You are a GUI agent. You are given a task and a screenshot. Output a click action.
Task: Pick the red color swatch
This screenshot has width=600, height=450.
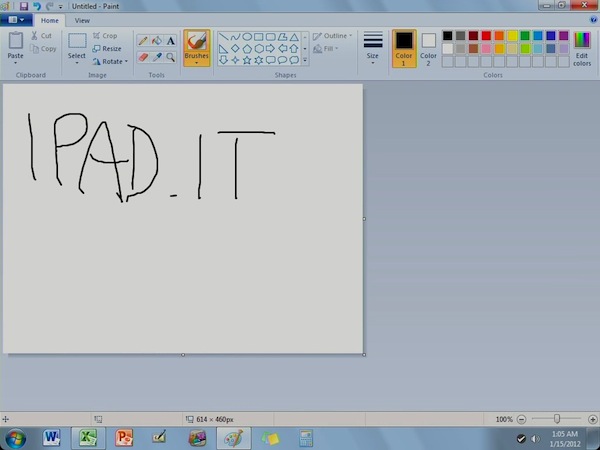(486, 36)
